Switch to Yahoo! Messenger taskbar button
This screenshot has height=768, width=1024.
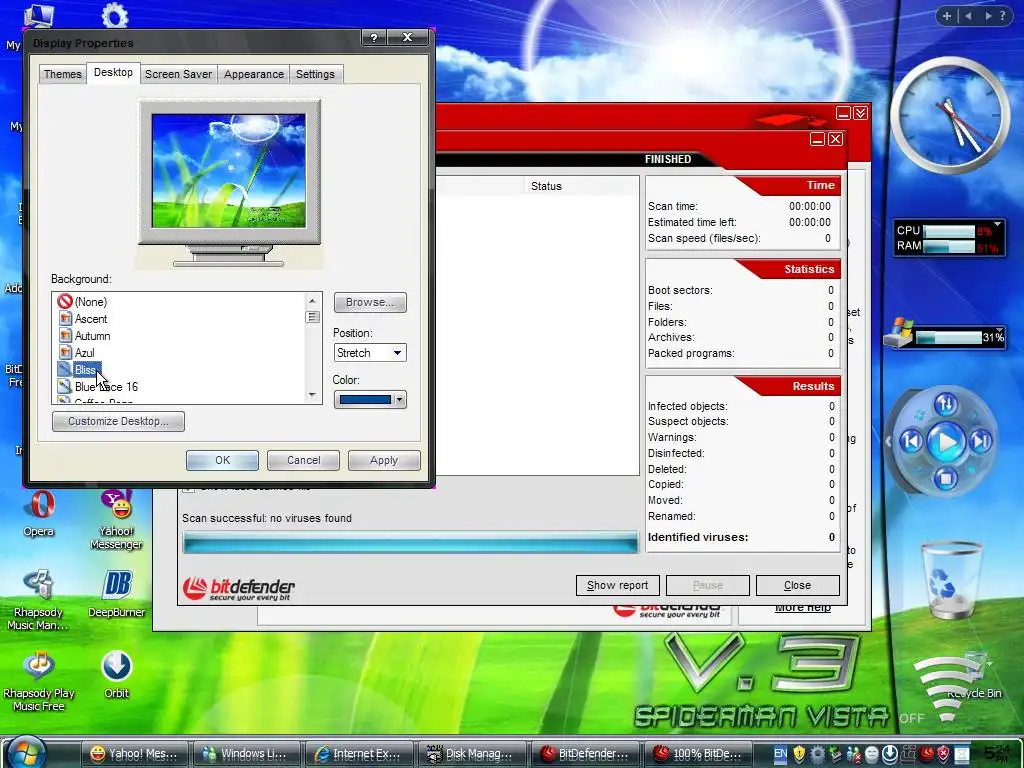click(135, 754)
